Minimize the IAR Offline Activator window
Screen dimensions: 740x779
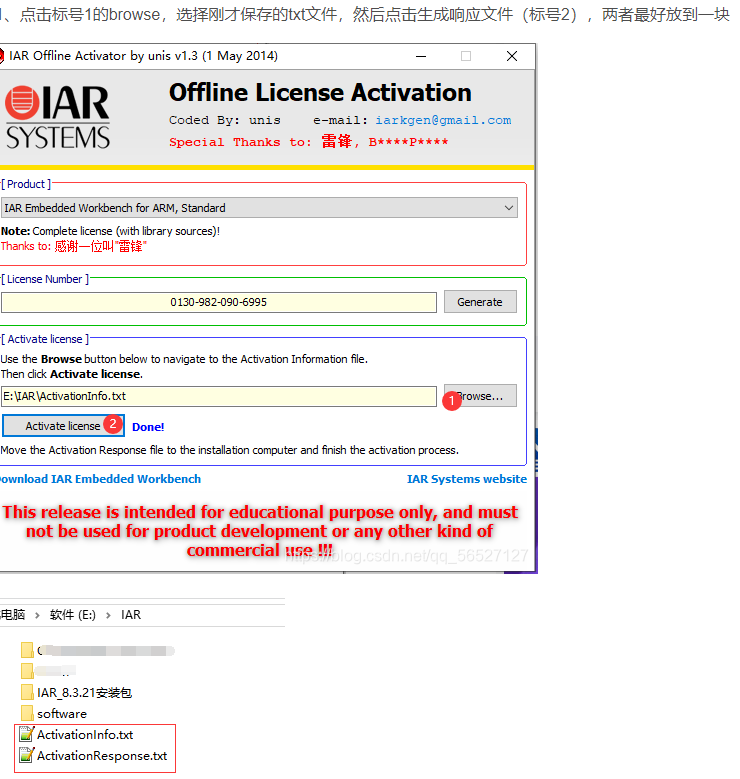421,56
